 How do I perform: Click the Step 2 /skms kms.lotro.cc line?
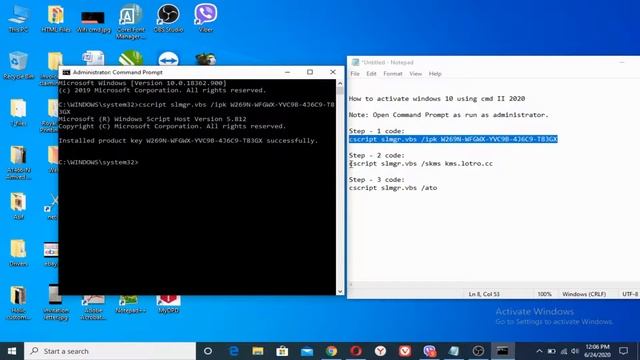coord(421,164)
